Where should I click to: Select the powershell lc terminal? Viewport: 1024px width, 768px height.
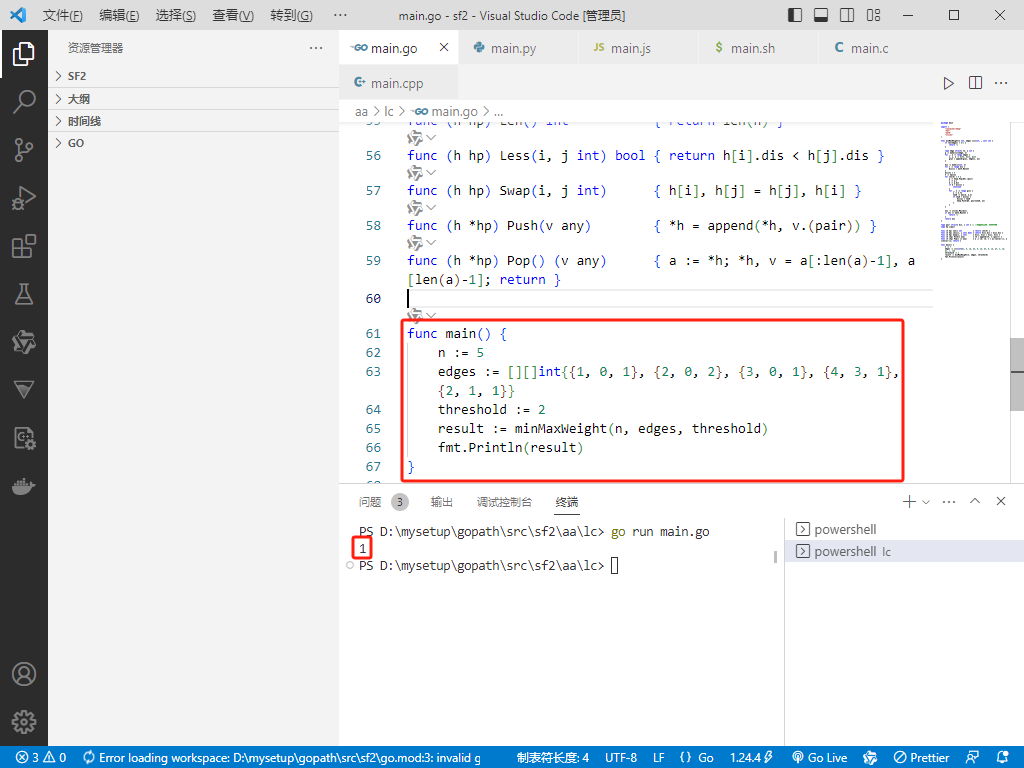tap(904, 551)
